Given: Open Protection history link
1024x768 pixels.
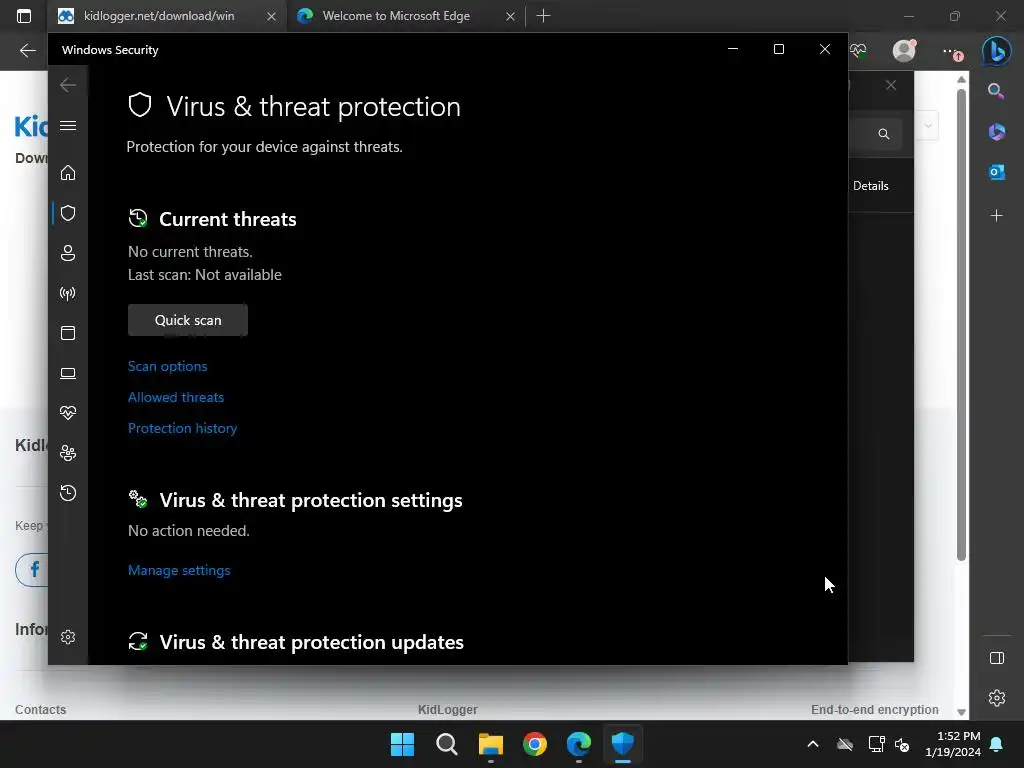Looking at the screenshot, I should 182,428.
